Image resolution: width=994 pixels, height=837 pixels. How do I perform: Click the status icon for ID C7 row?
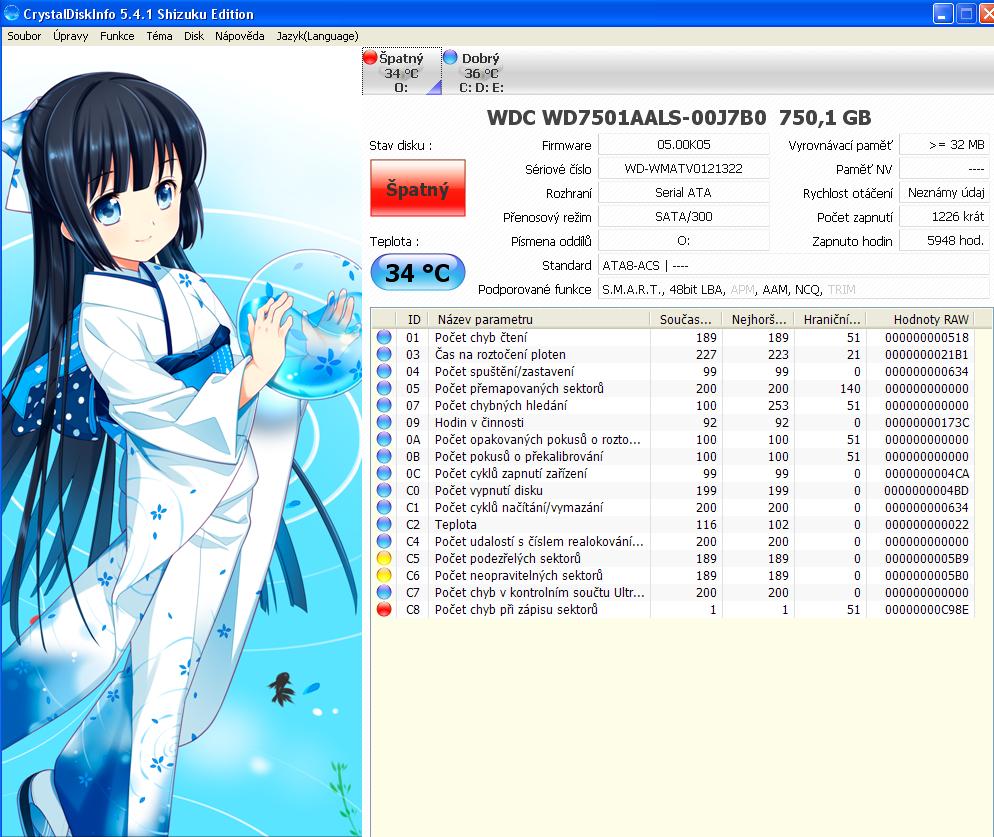coord(384,592)
